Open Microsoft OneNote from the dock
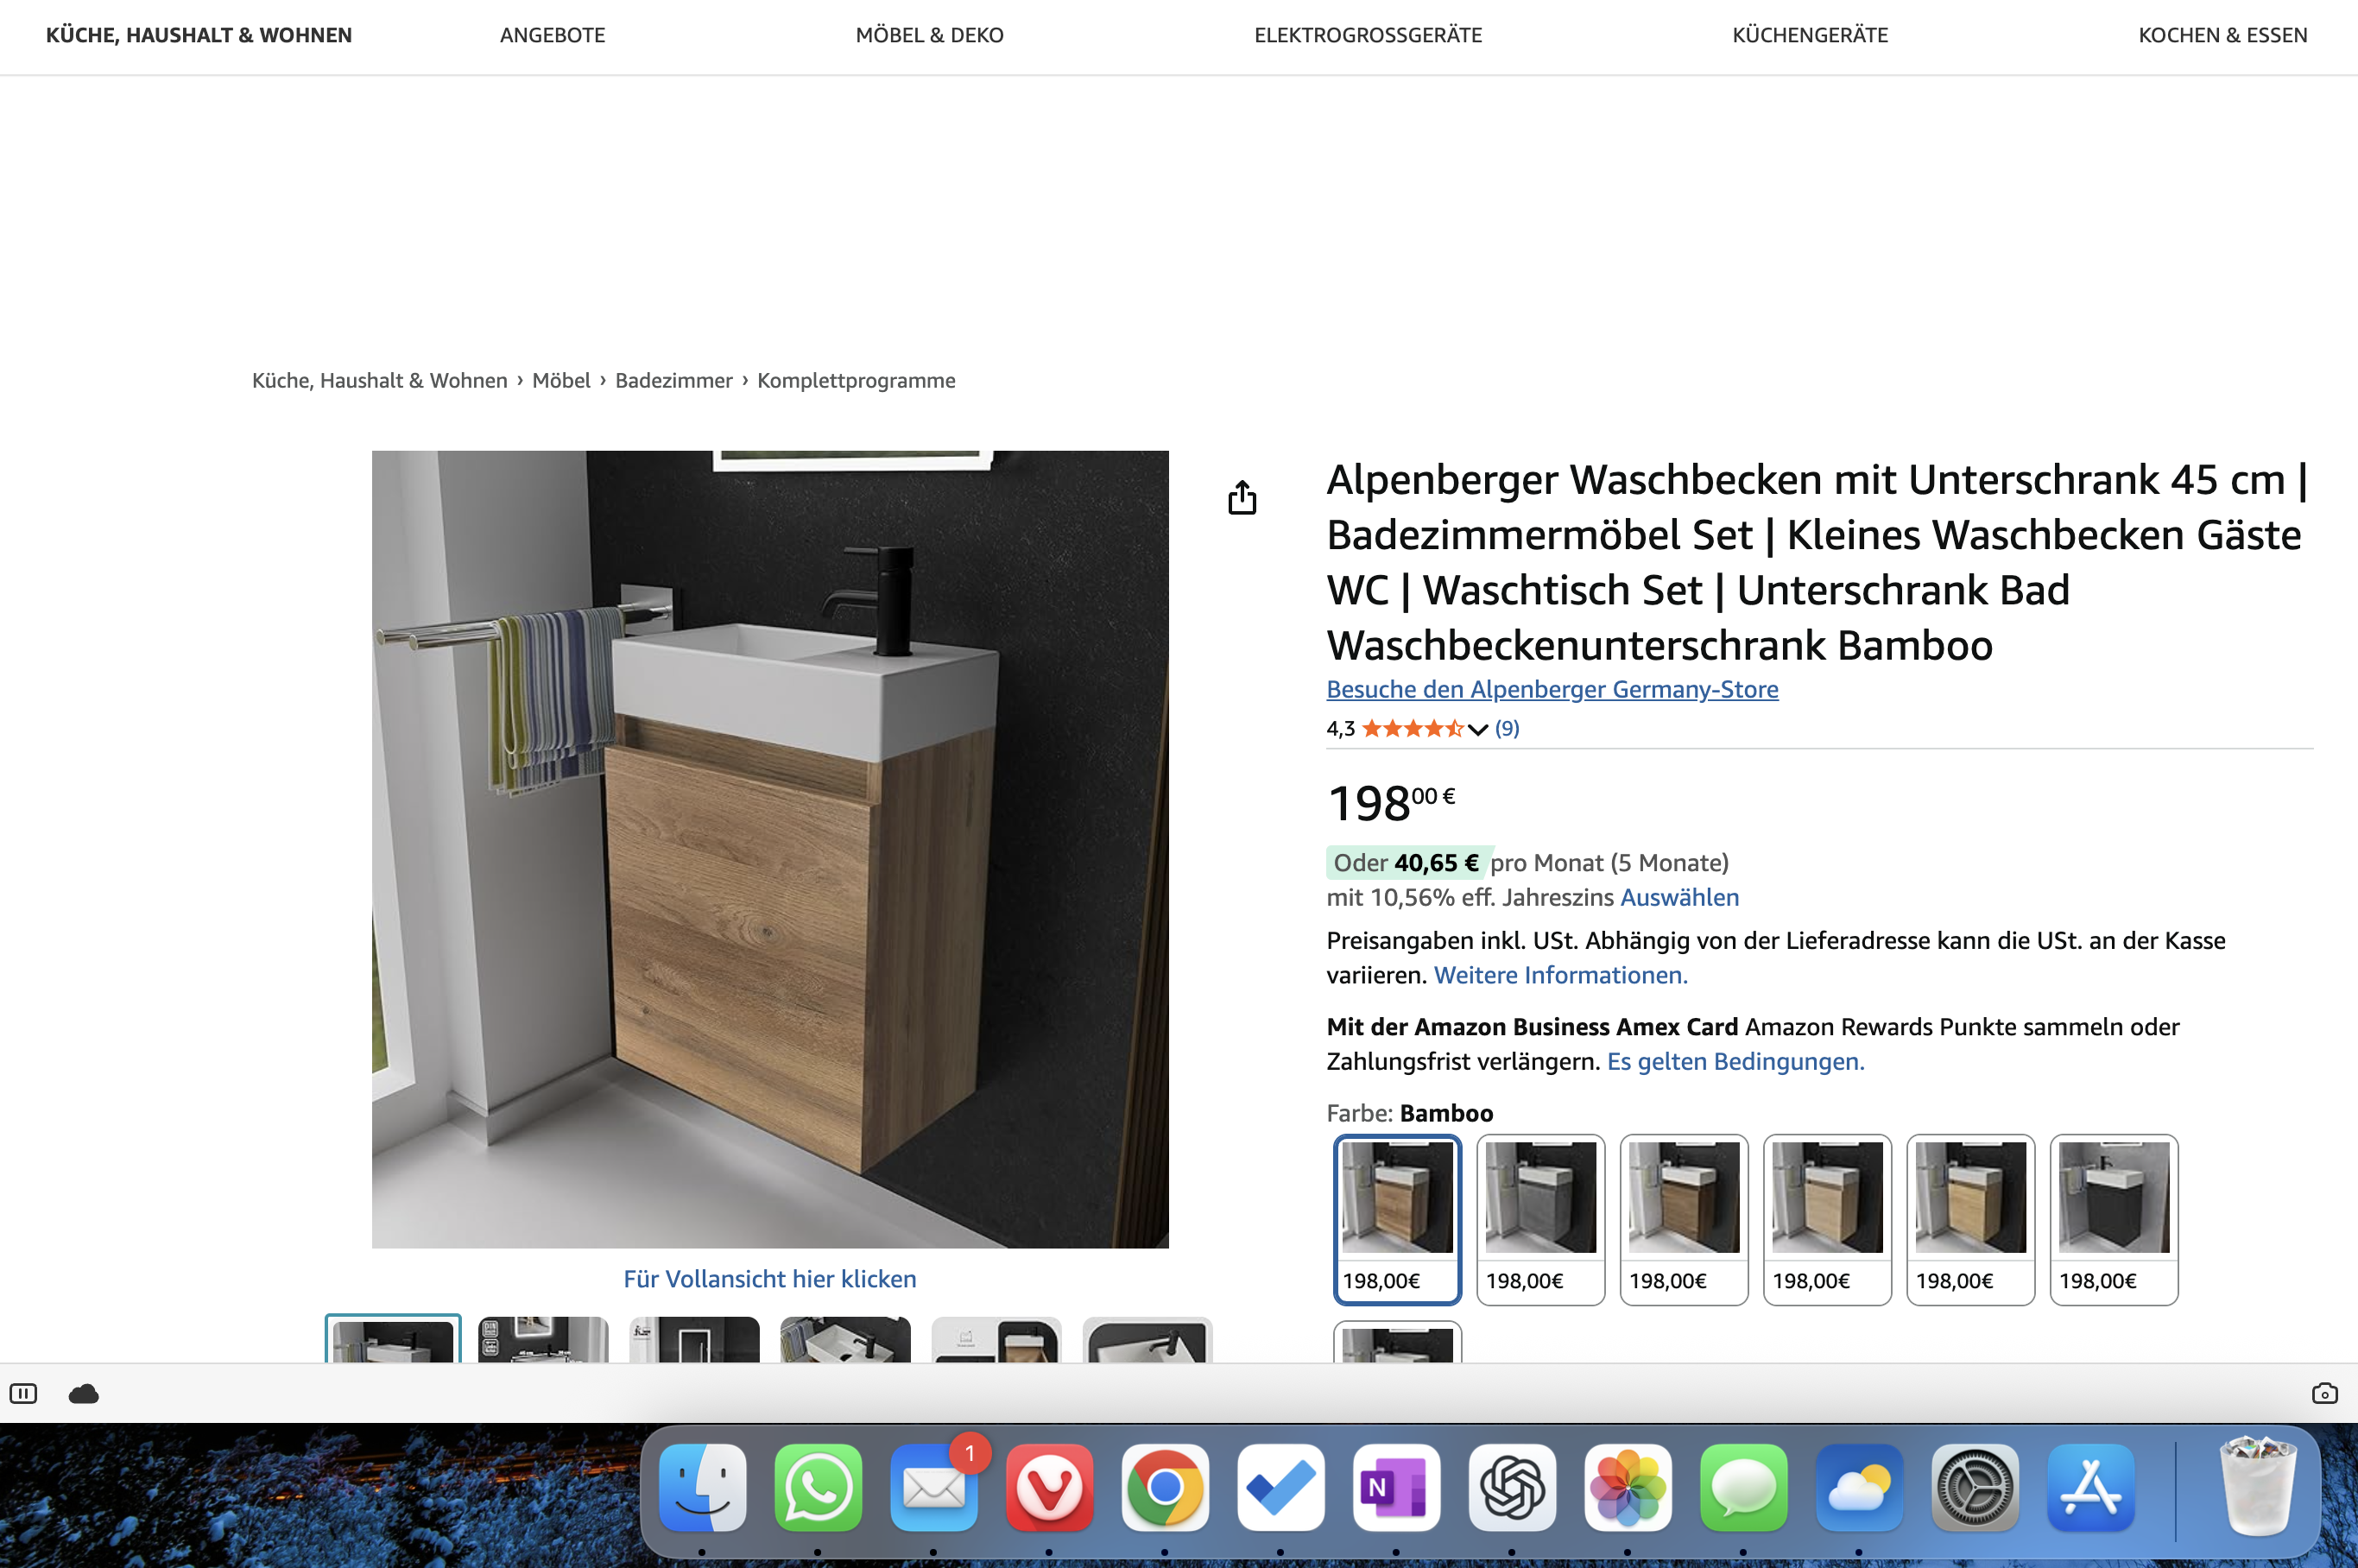 click(1396, 1487)
